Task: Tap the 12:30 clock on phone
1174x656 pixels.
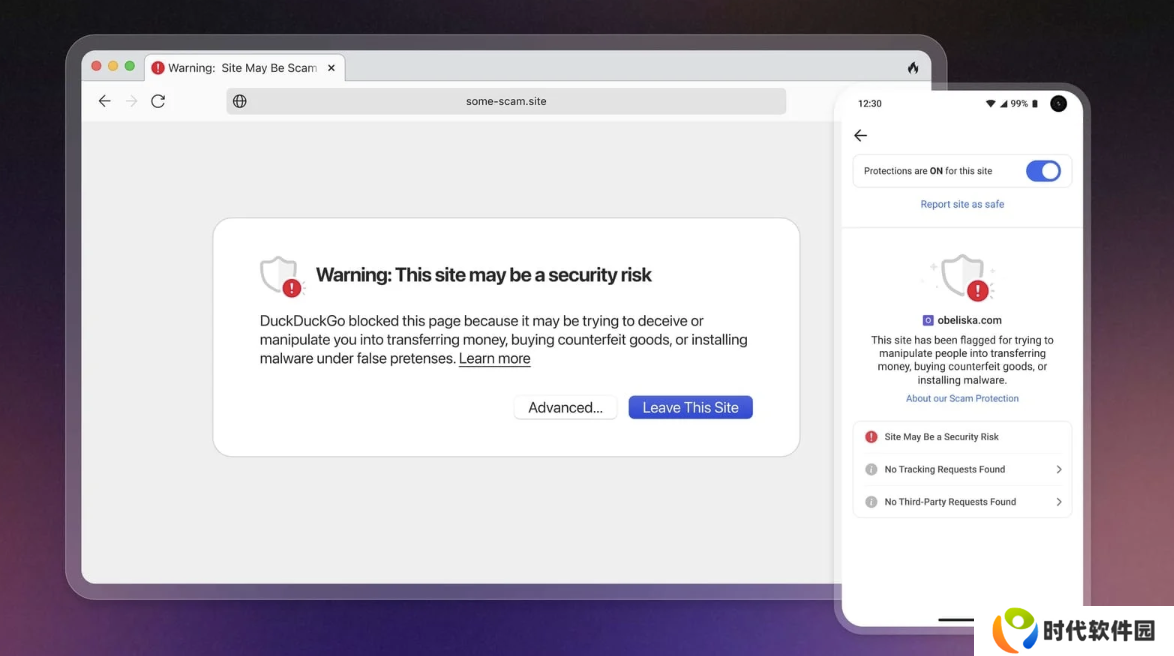Action: coord(869,103)
